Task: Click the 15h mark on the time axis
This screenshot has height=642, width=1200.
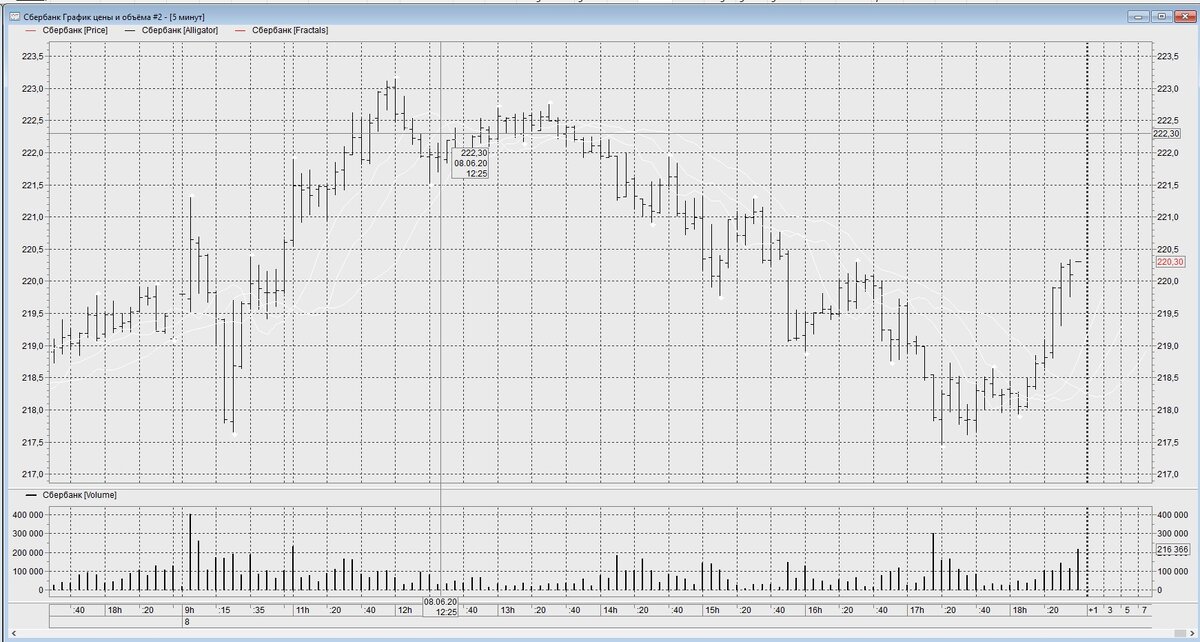Action: pos(712,610)
